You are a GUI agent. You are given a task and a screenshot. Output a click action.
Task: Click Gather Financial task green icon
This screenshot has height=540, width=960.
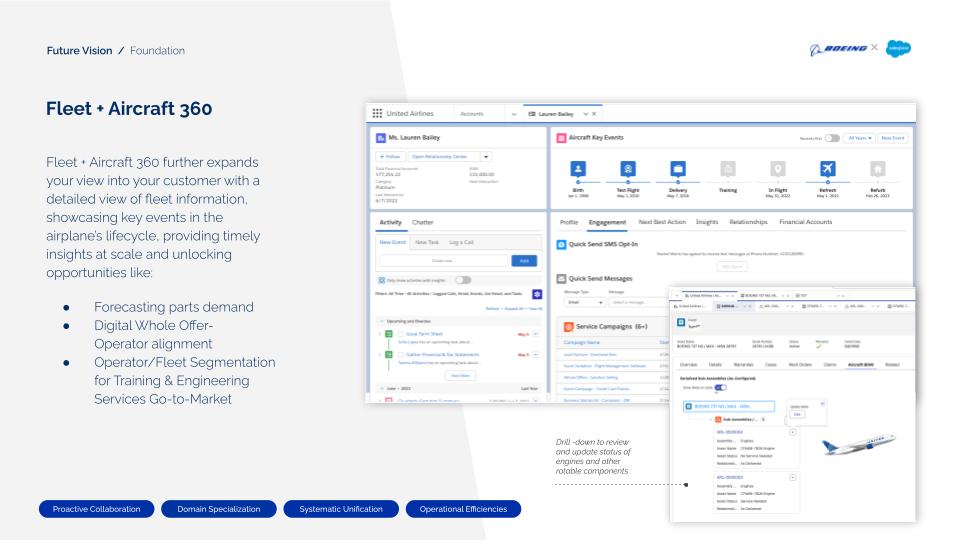[x=388, y=354]
